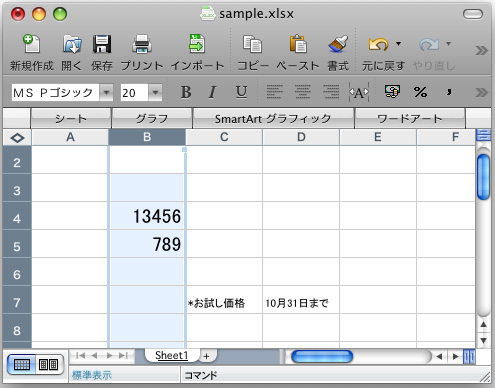495x388 pixels.
Task: Select the Sheet1 tab
Action: [x=171, y=355]
